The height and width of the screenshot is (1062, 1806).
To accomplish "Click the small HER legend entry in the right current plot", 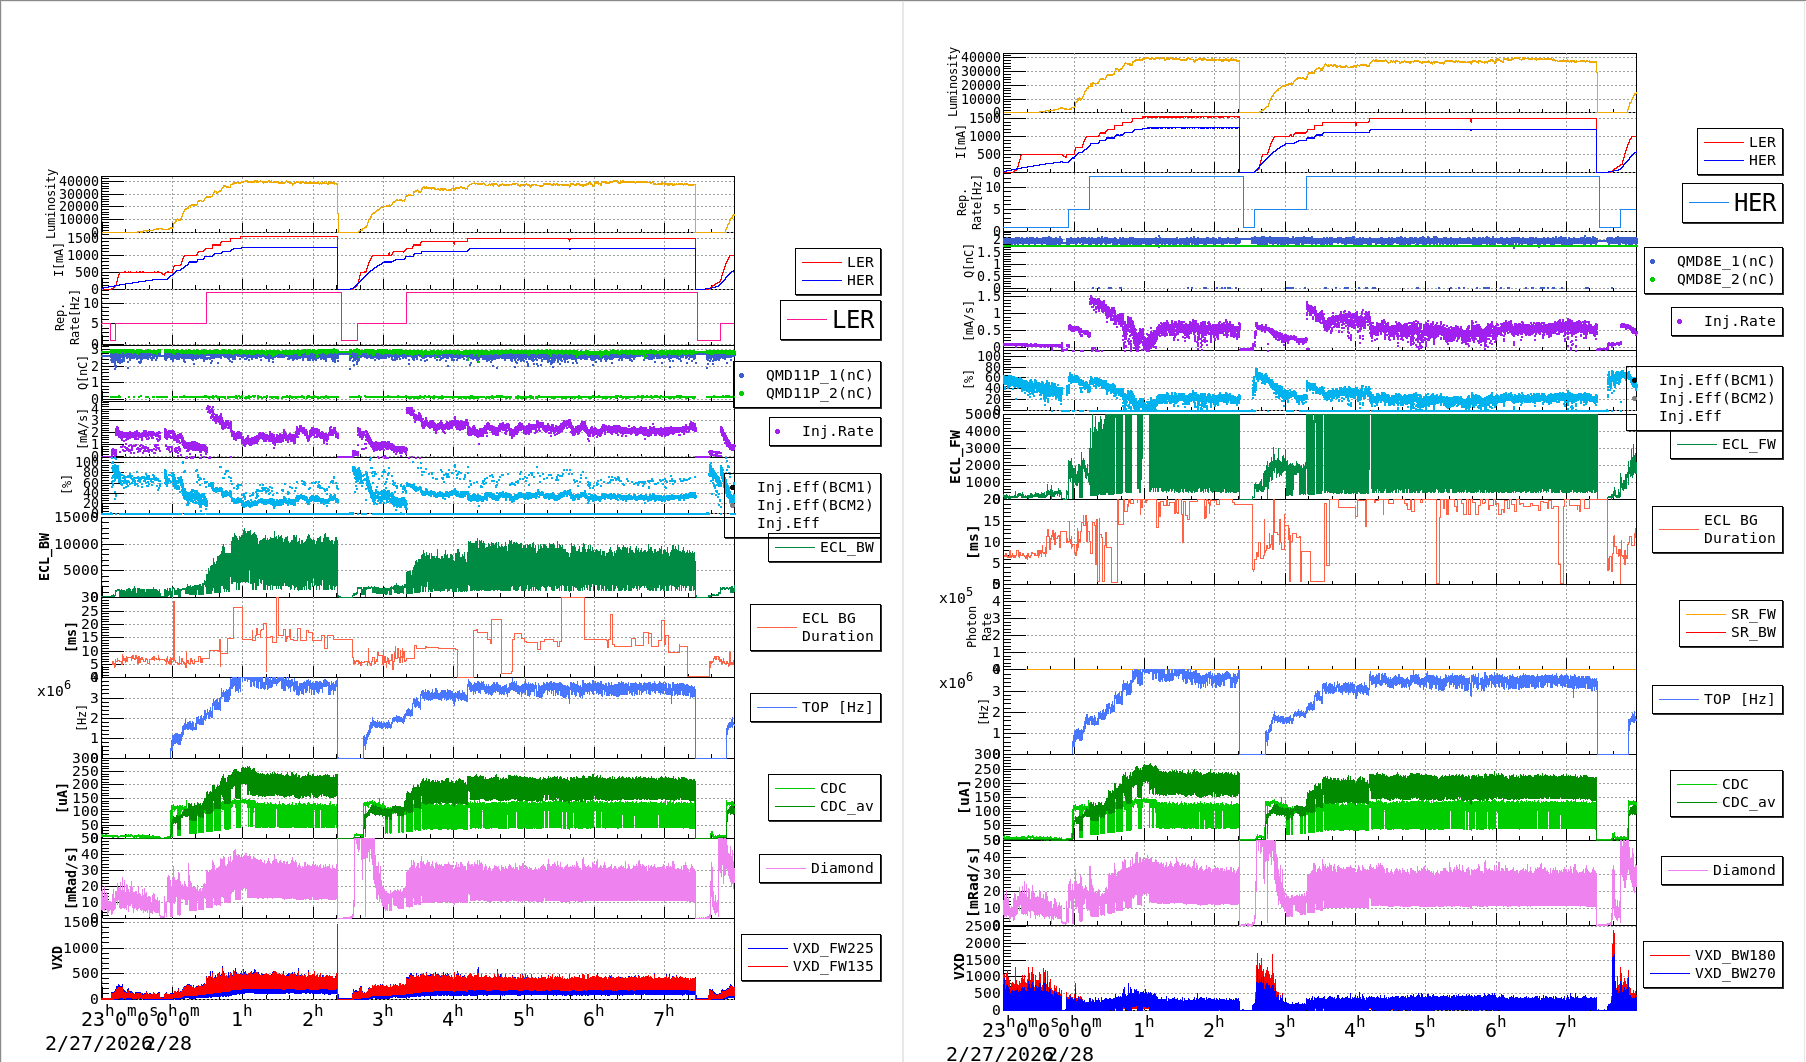I will [x=1761, y=160].
